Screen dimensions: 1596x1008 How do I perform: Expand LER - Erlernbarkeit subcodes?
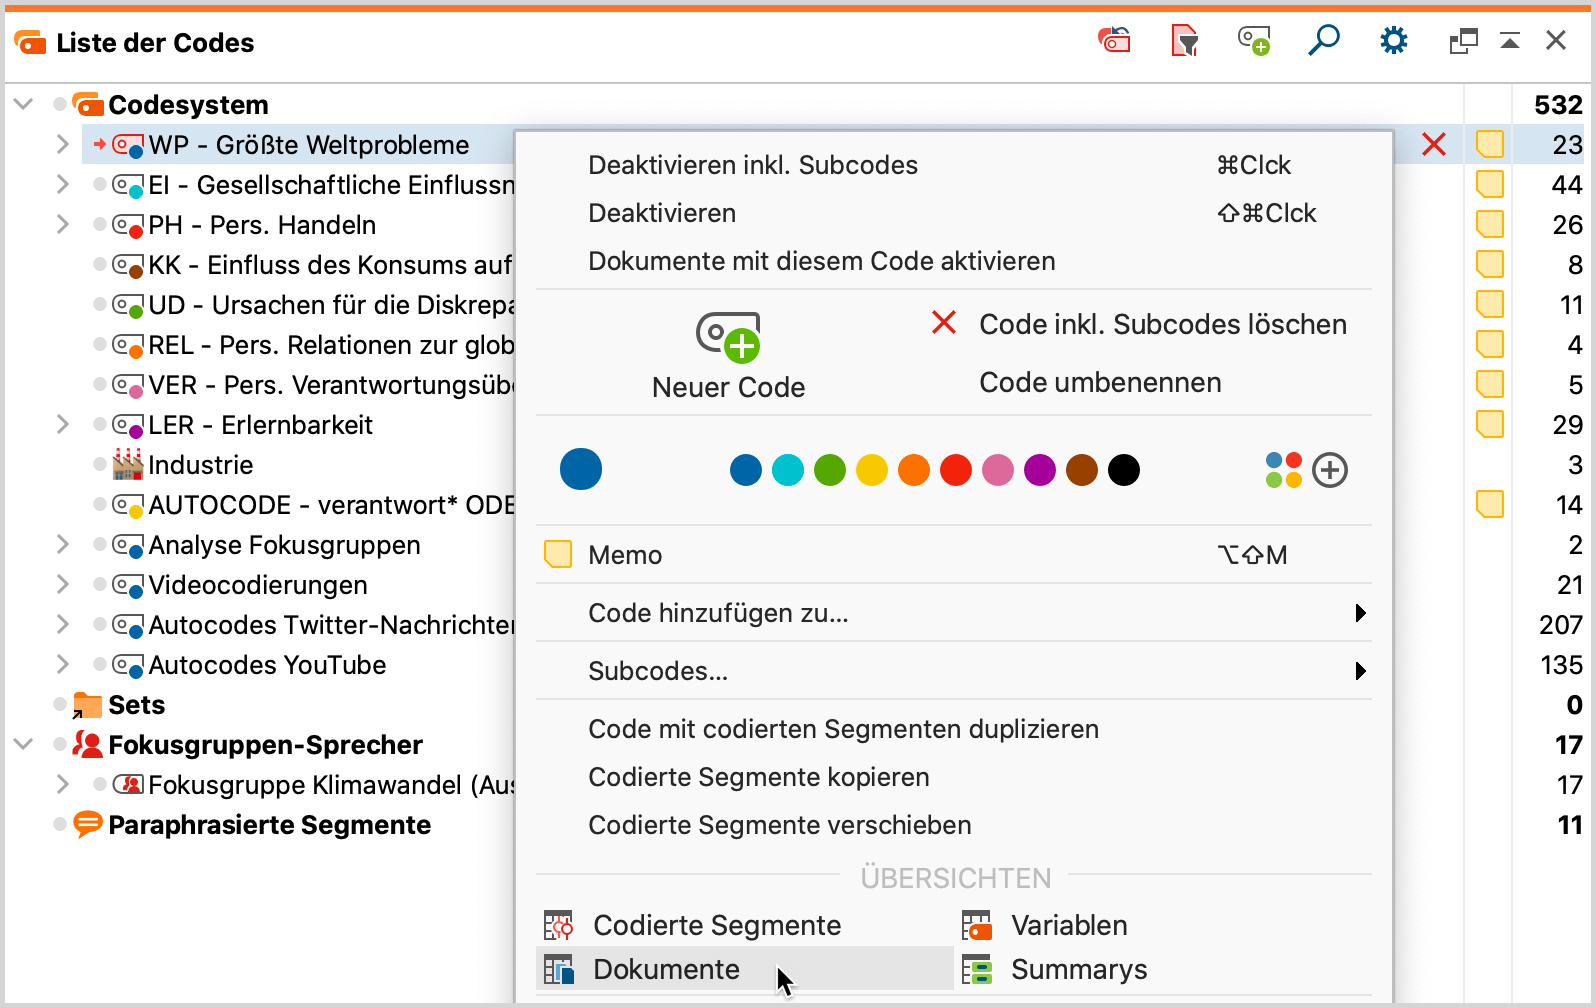click(x=62, y=424)
